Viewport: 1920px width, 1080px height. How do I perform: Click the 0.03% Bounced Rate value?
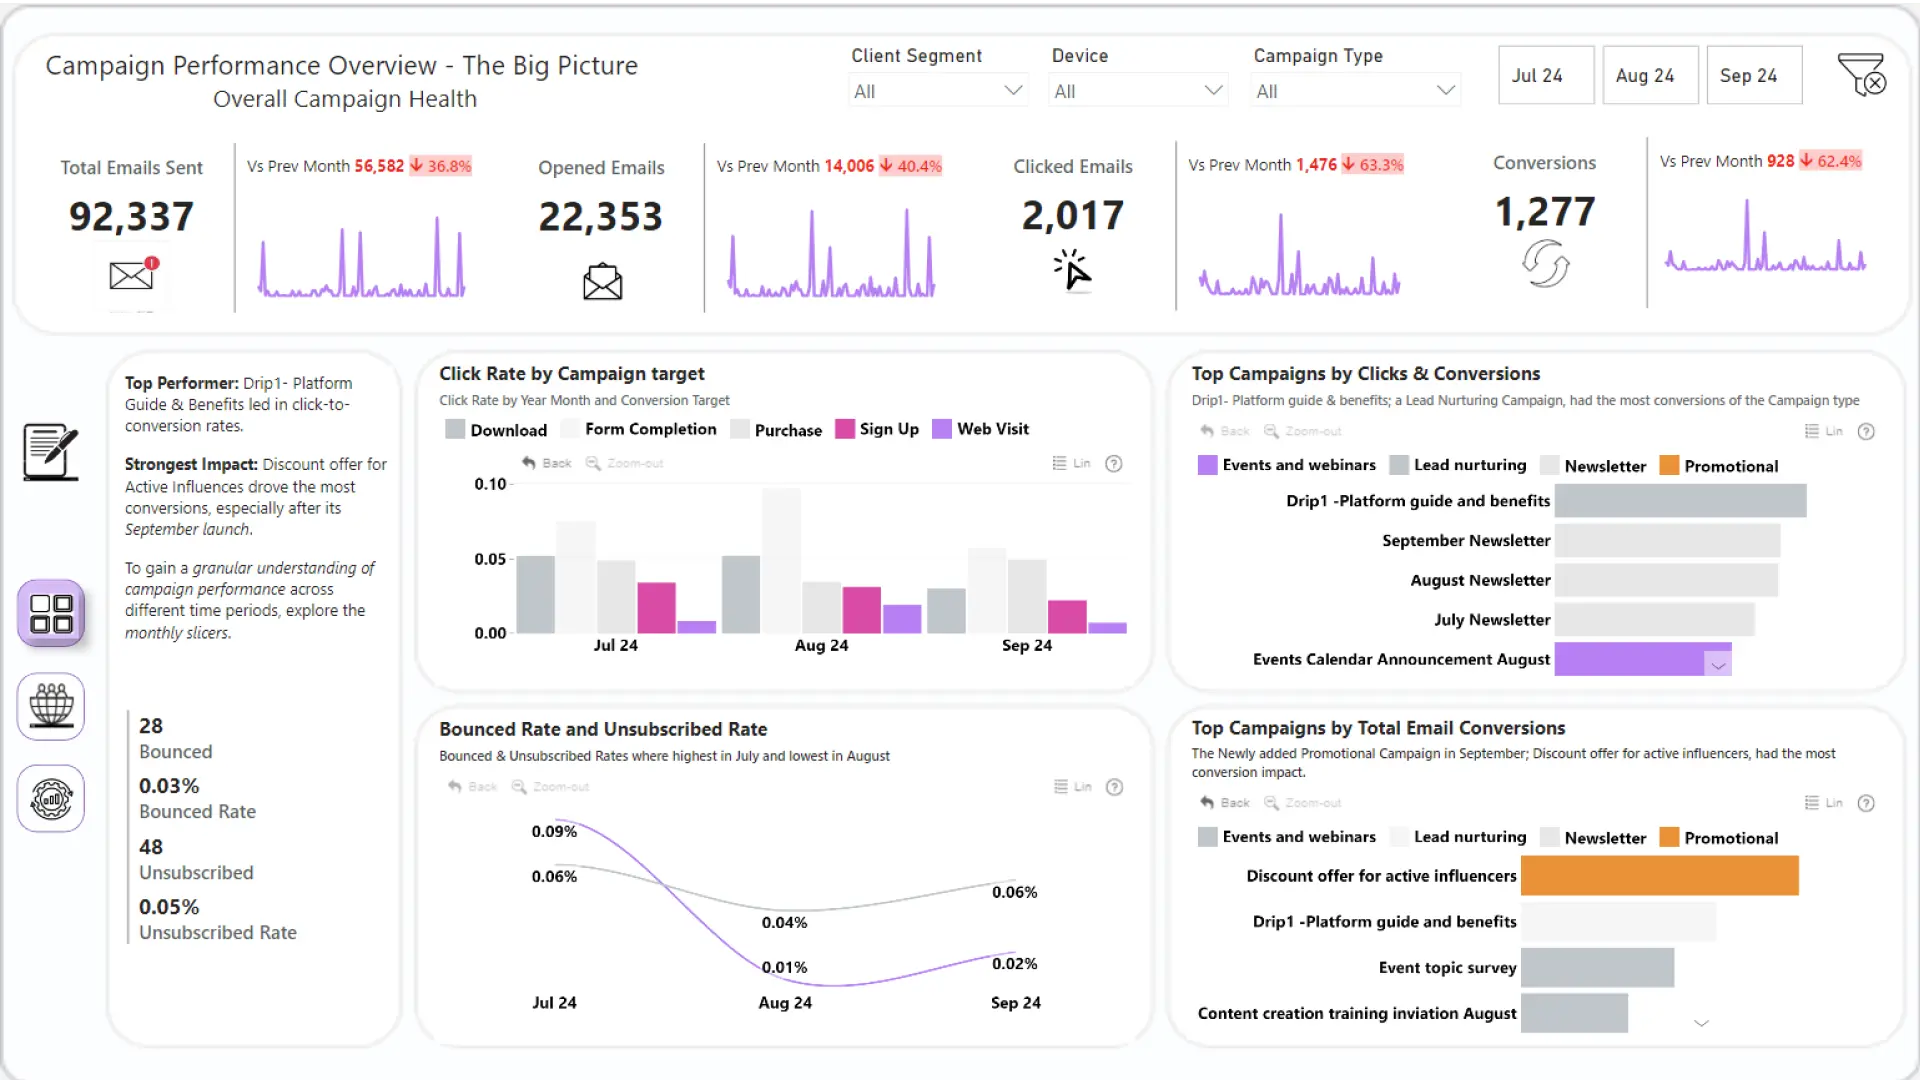[x=169, y=786]
